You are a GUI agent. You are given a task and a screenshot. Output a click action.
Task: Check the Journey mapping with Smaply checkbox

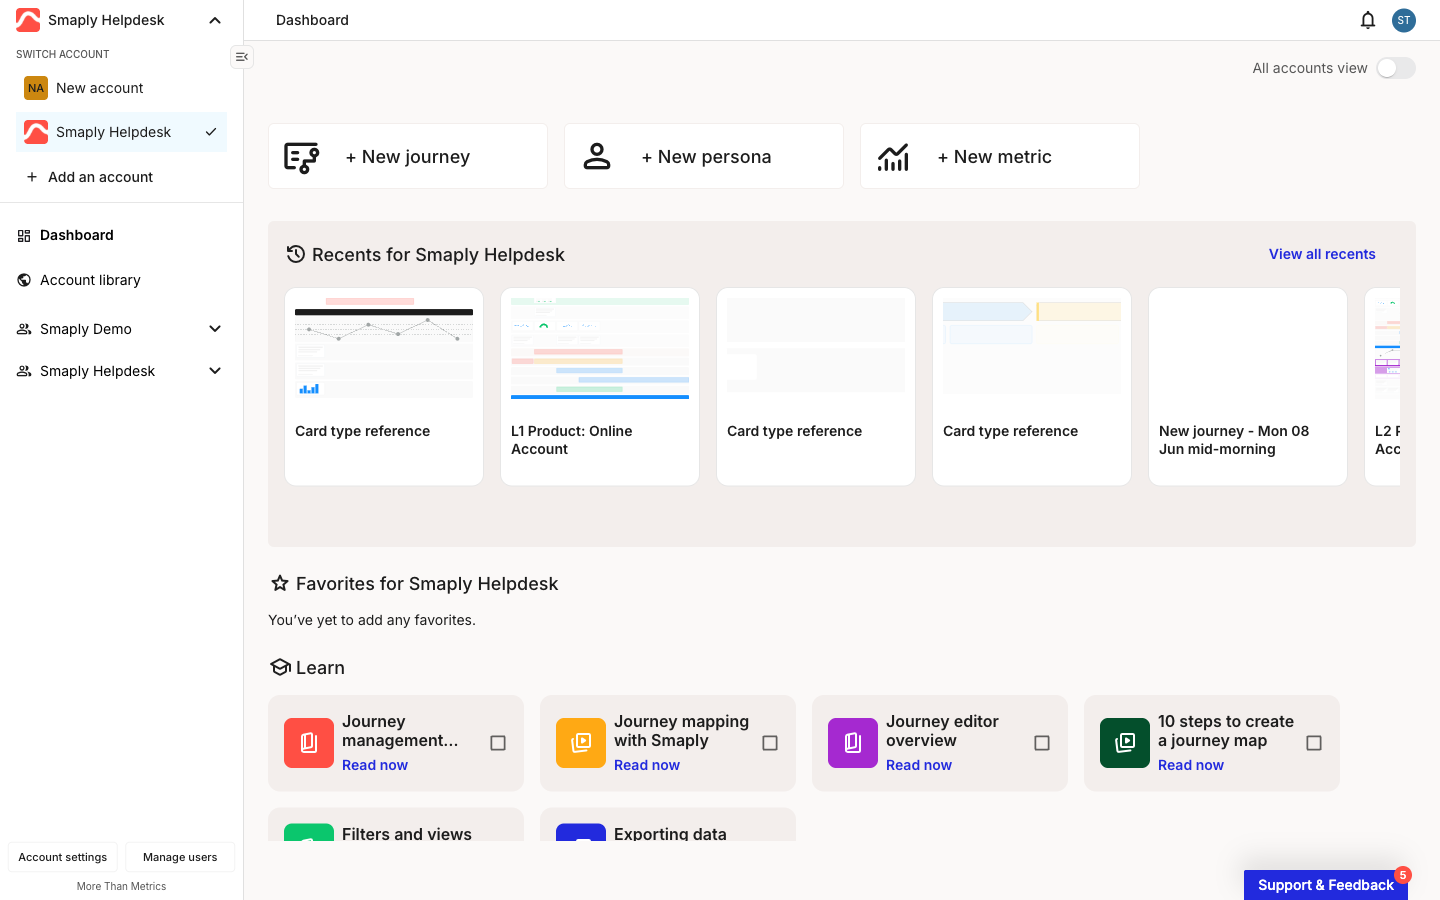[x=770, y=743]
